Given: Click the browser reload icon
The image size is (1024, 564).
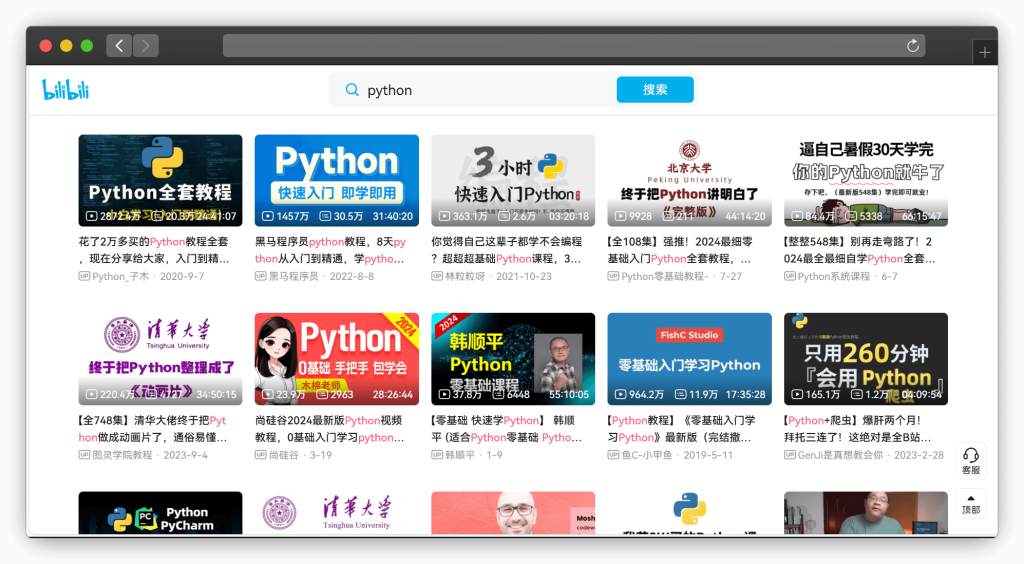Looking at the screenshot, I should [912, 46].
